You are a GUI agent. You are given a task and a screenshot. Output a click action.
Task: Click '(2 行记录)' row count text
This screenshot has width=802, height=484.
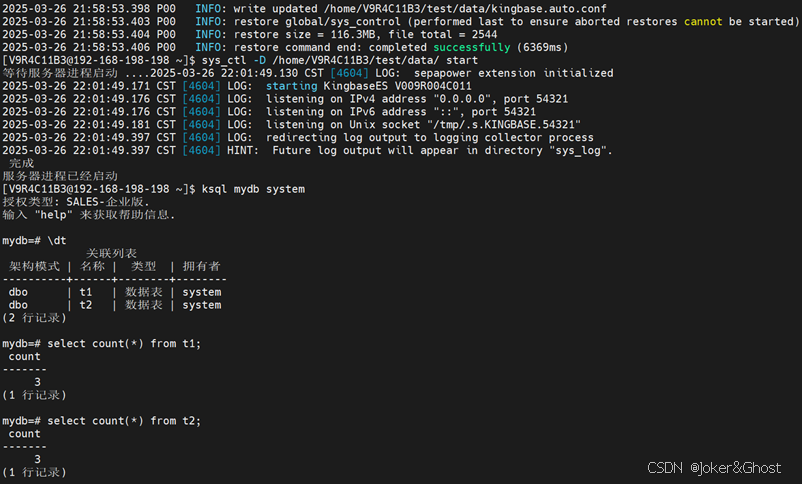click(34, 318)
